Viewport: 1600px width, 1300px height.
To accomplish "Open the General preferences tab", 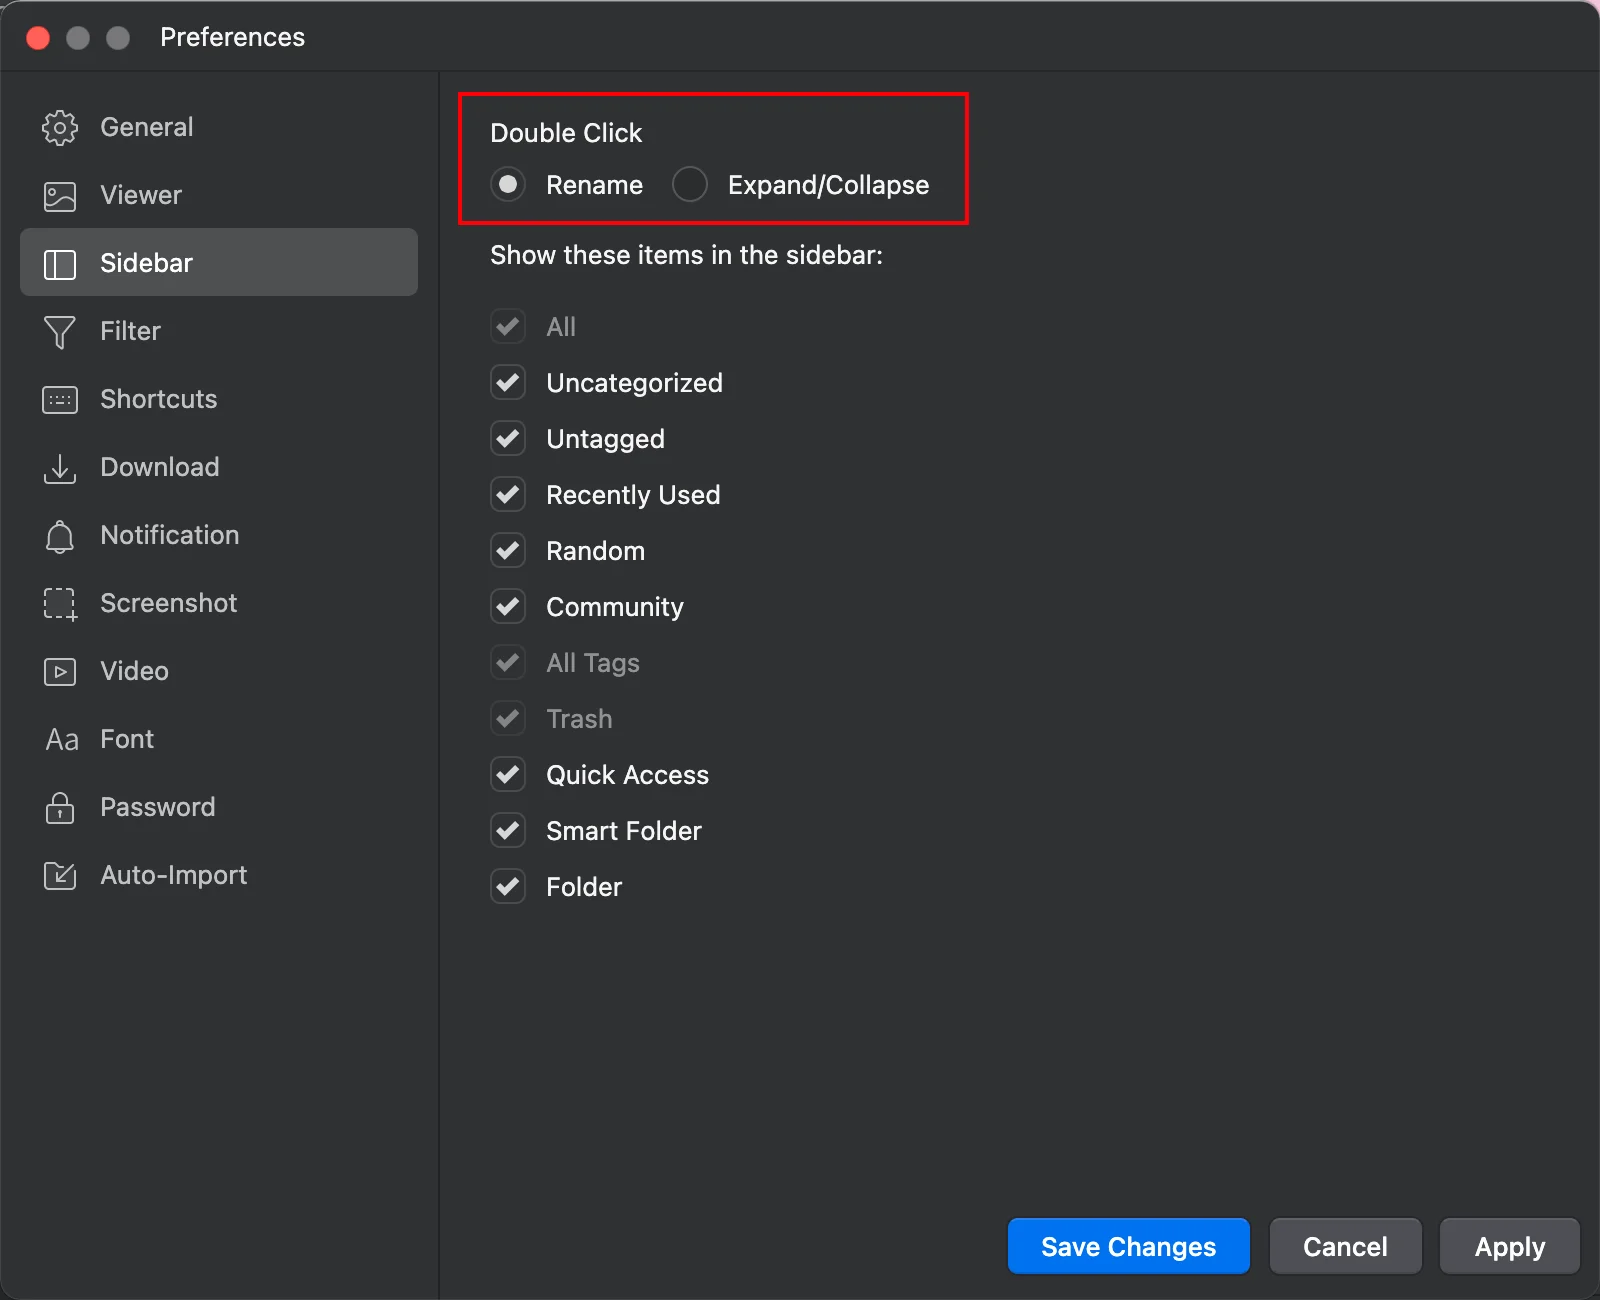I will coord(219,127).
